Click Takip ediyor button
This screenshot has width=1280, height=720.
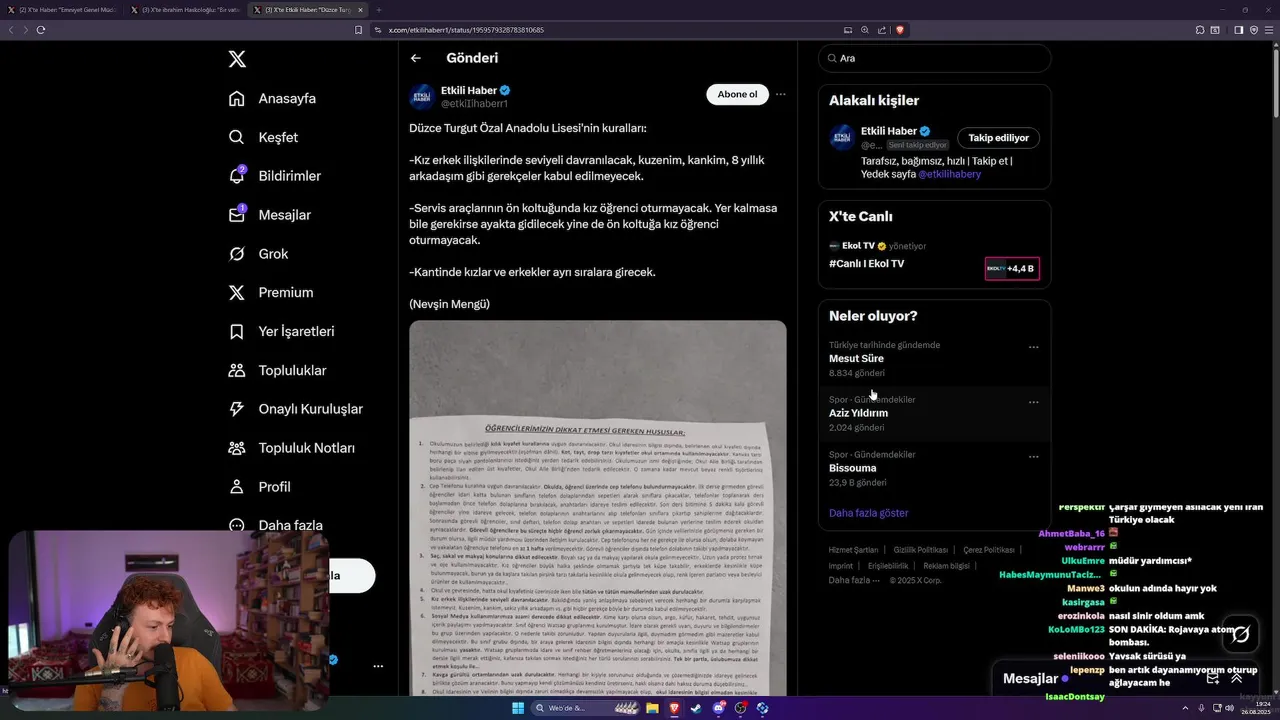[998, 138]
